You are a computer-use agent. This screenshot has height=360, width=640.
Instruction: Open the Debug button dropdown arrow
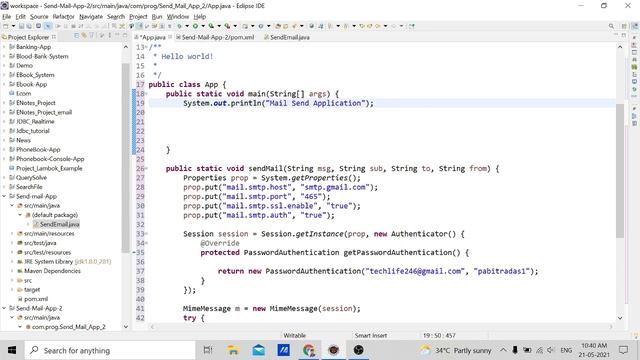click(187, 26)
